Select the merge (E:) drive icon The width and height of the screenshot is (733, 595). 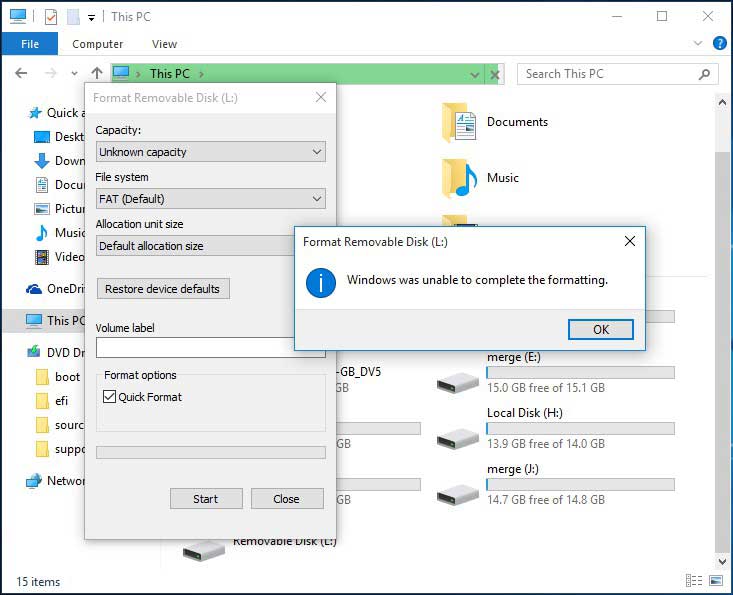click(x=458, y=383)
